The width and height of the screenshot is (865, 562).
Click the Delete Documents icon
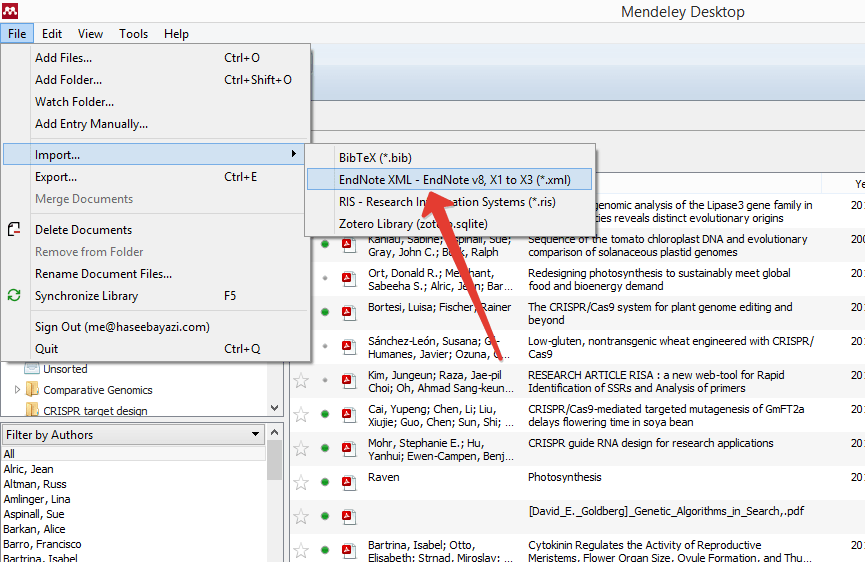14,229
